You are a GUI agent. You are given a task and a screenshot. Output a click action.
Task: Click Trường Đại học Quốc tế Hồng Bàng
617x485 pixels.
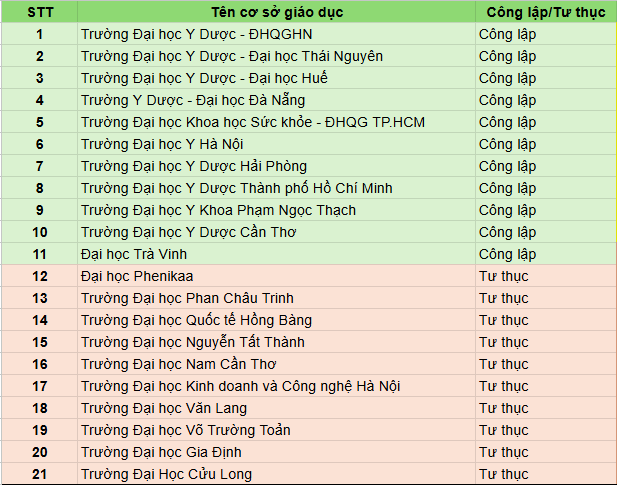click(x=196, y=320)
